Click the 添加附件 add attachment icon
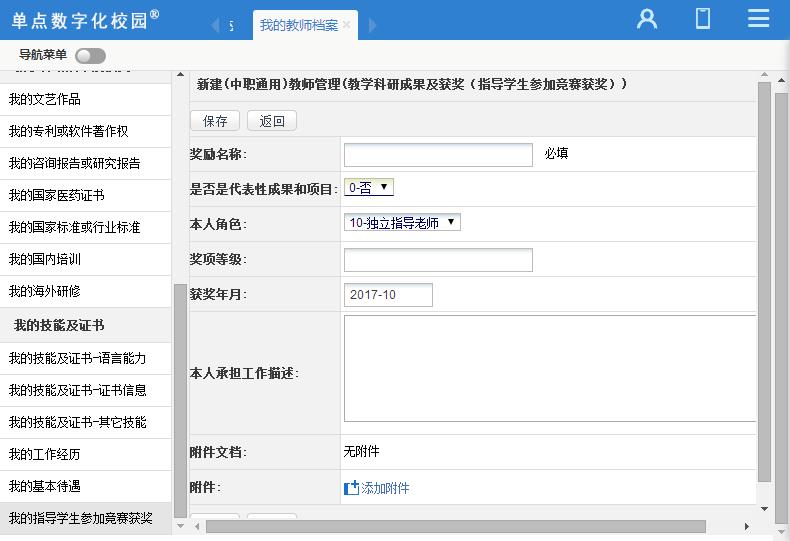The image size is (790, 541). [351, 488]
